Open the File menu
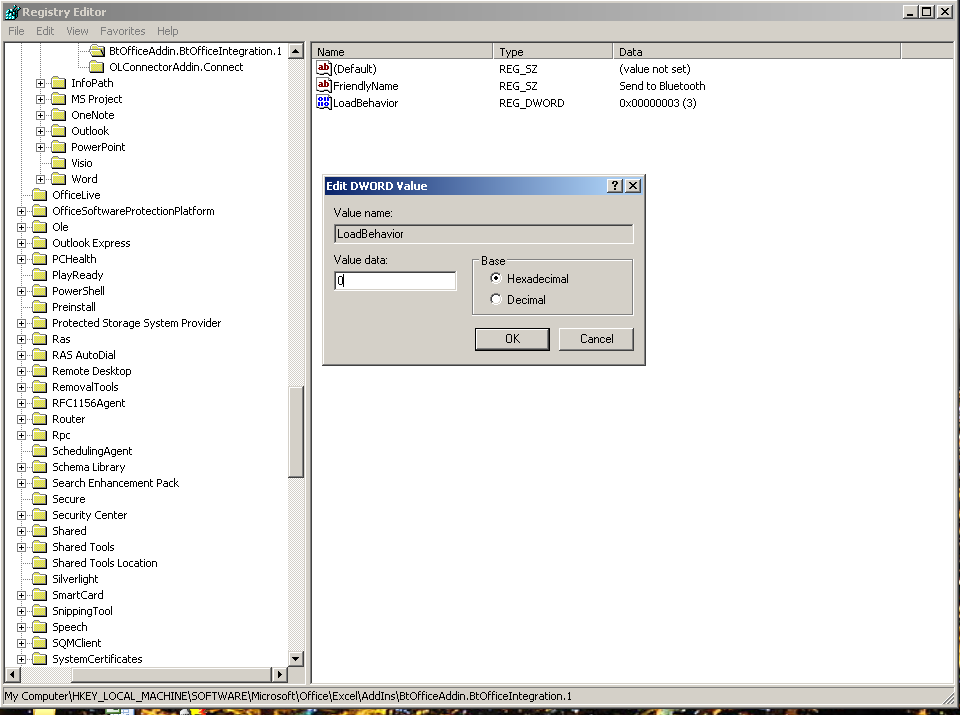 click(16, 31)
